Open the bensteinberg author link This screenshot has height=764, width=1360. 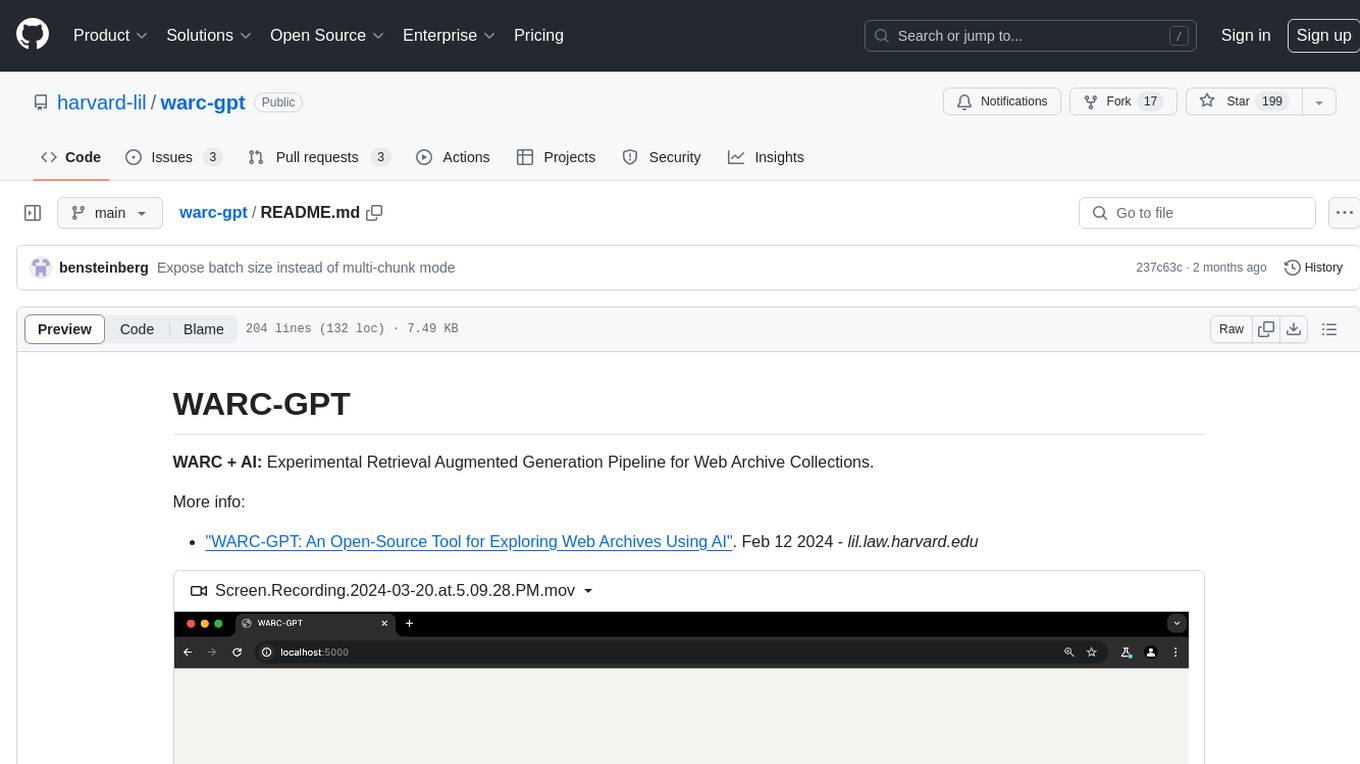pos(104,268)
